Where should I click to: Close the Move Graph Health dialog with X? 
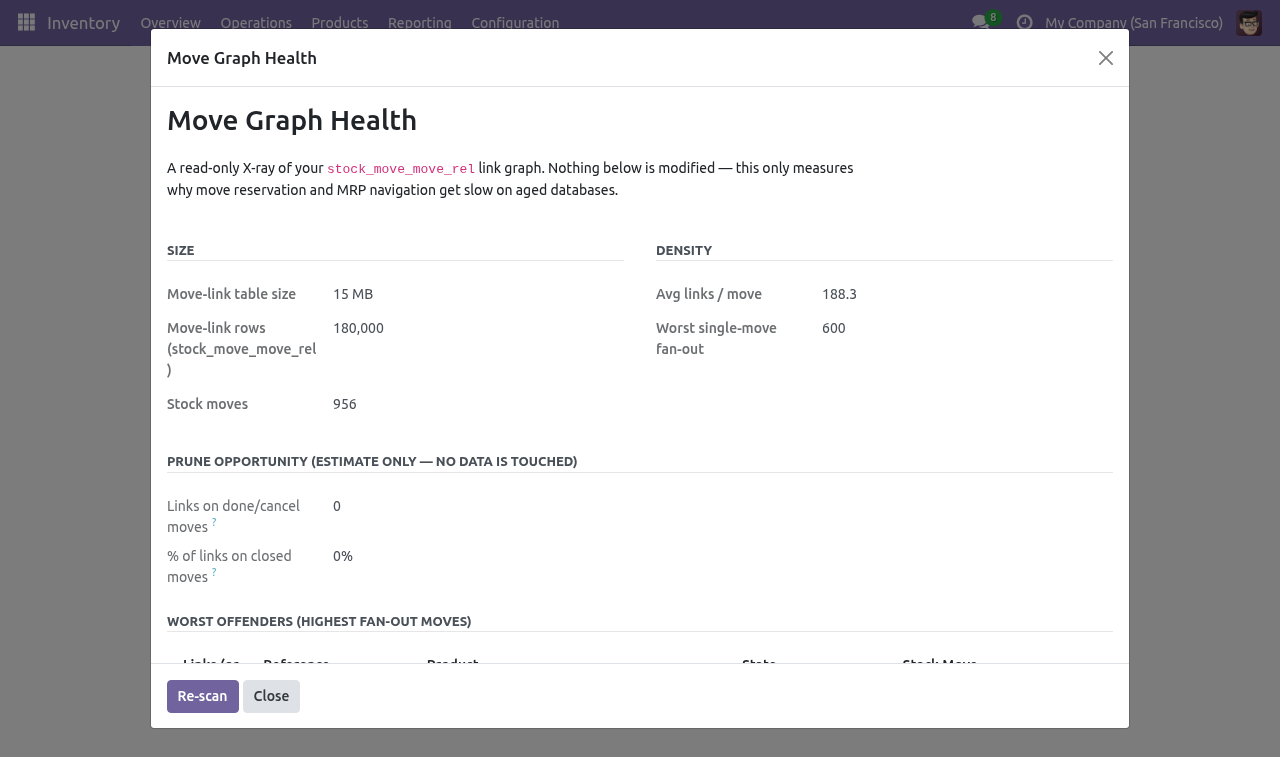click(x=1106, y=58)
